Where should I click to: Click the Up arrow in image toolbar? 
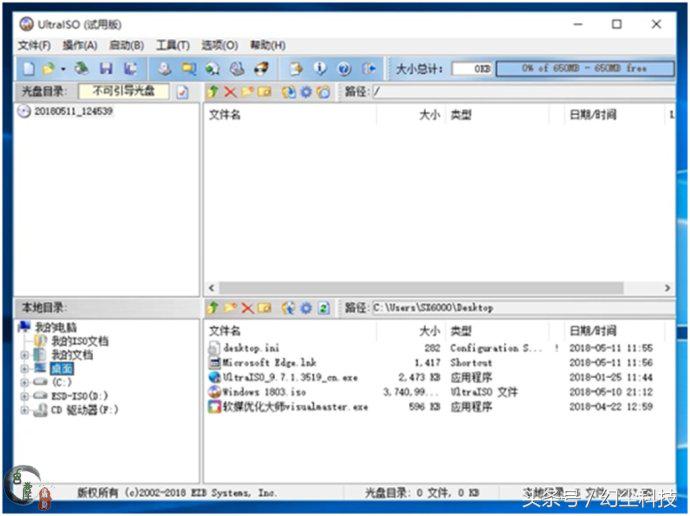[213, 91]
